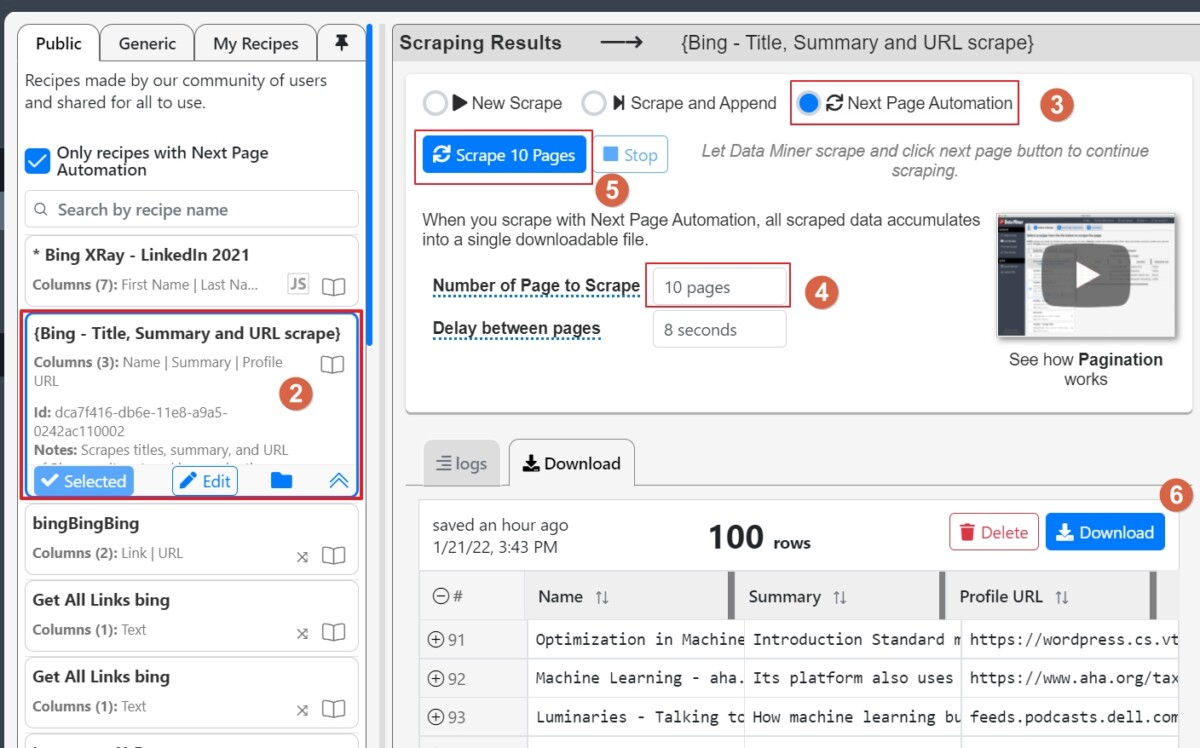This screenshot has width=1200, height=748.
Task: Collapse all rows via the # header icon
Action: [x=441, y=596]
